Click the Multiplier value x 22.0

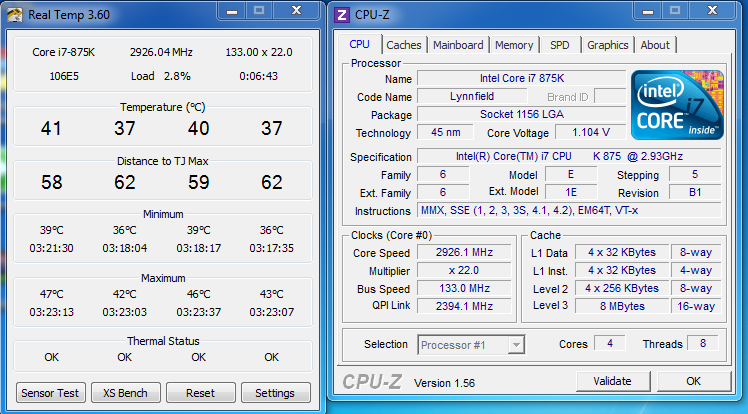(464, 270)
